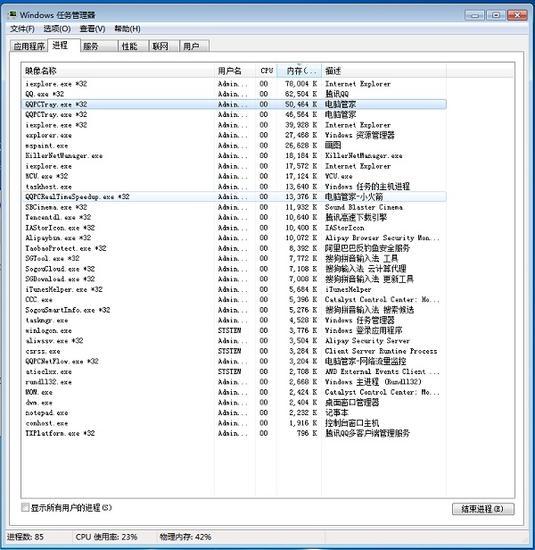Viewport: 535px width, 550px height.
Task: Select the MOM.exe process row
Action: pyautogui.click(x=234, y=392)
